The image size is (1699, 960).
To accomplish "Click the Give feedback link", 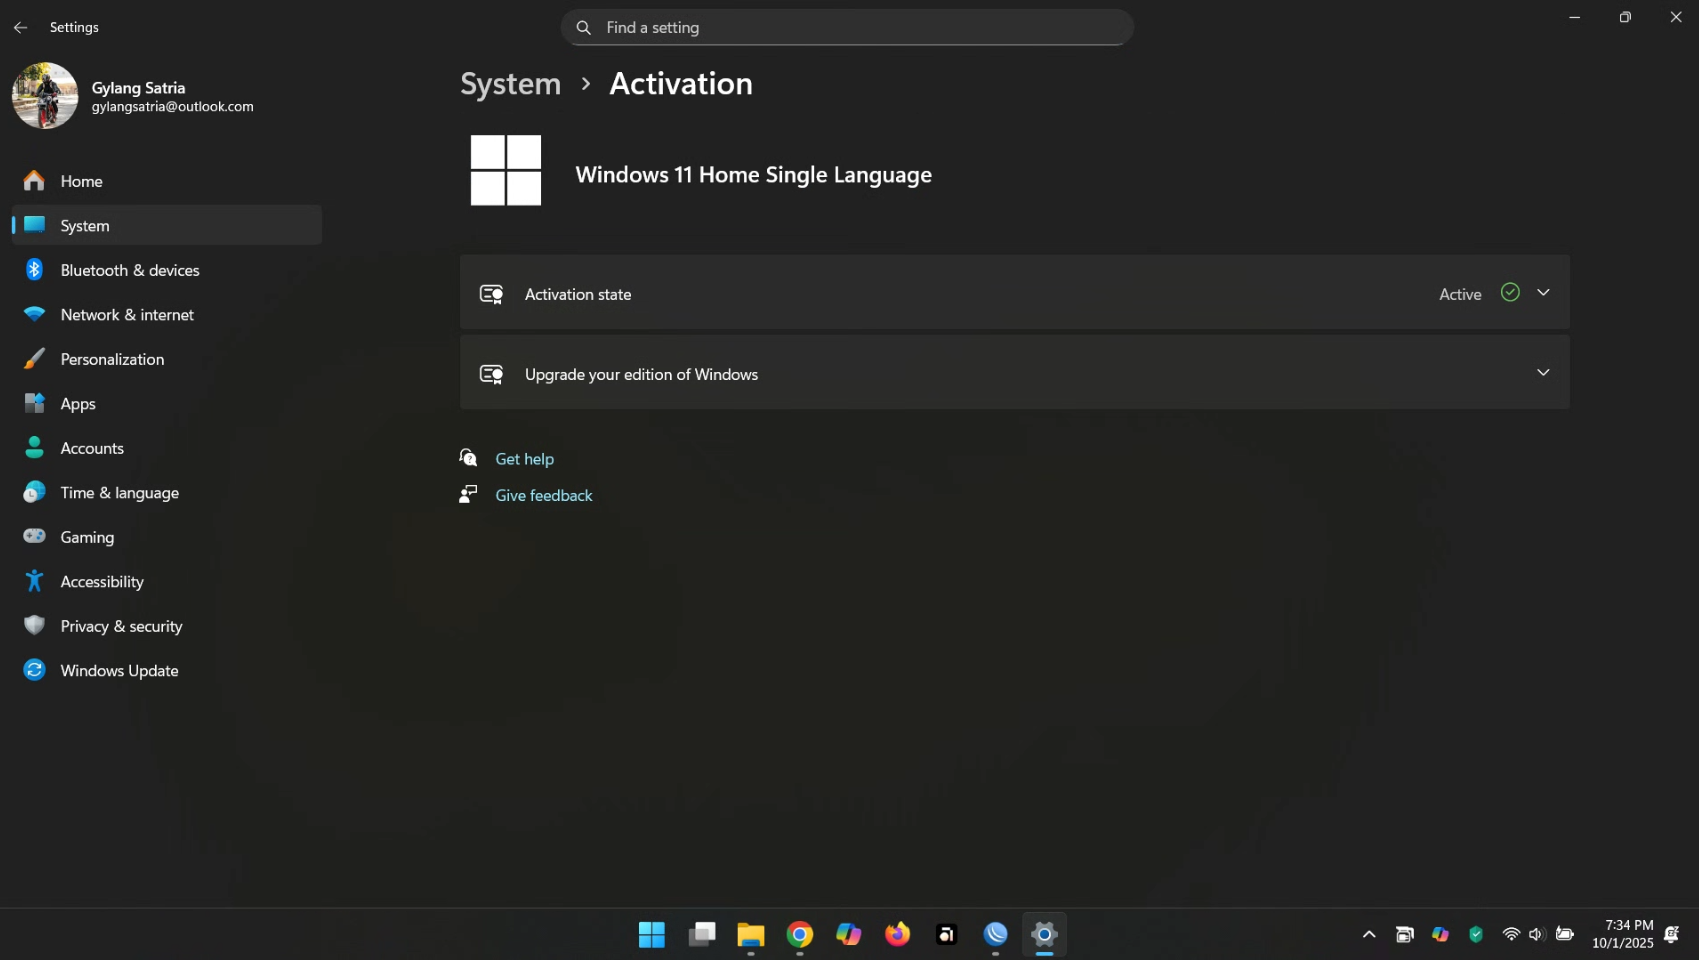I will click(x=543, y=495).
